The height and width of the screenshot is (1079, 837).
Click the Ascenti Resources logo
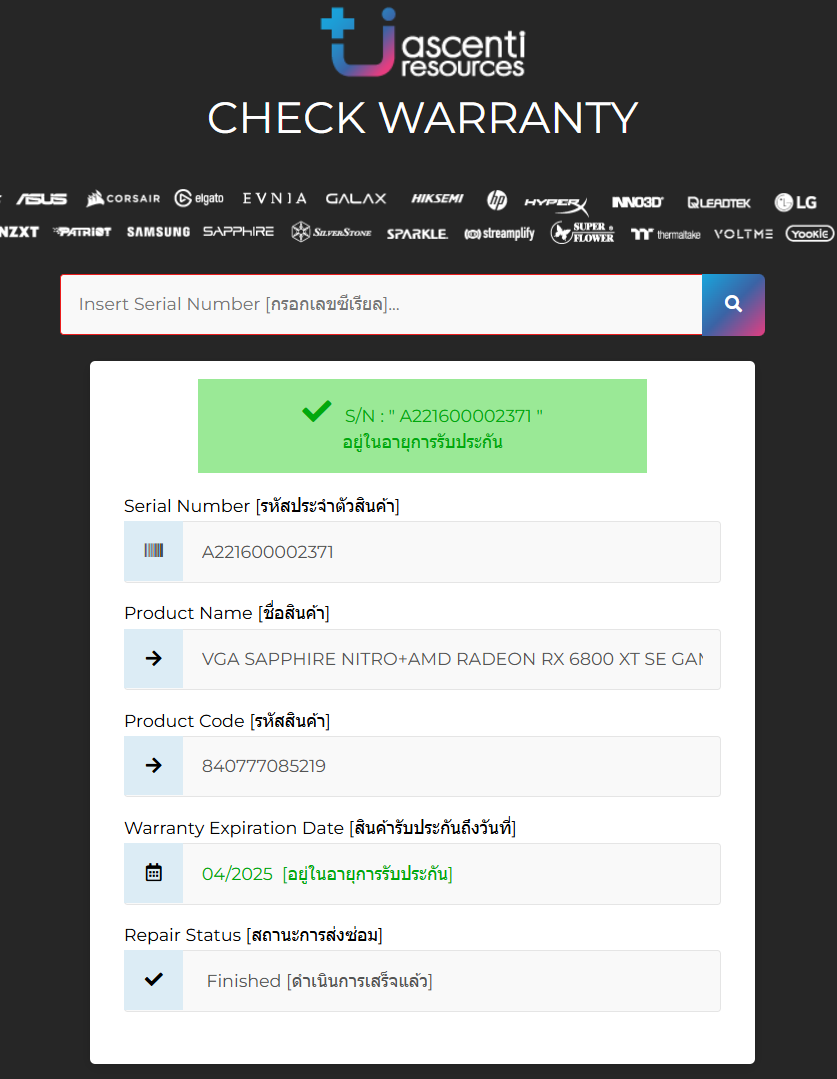(x=423, y=43)
